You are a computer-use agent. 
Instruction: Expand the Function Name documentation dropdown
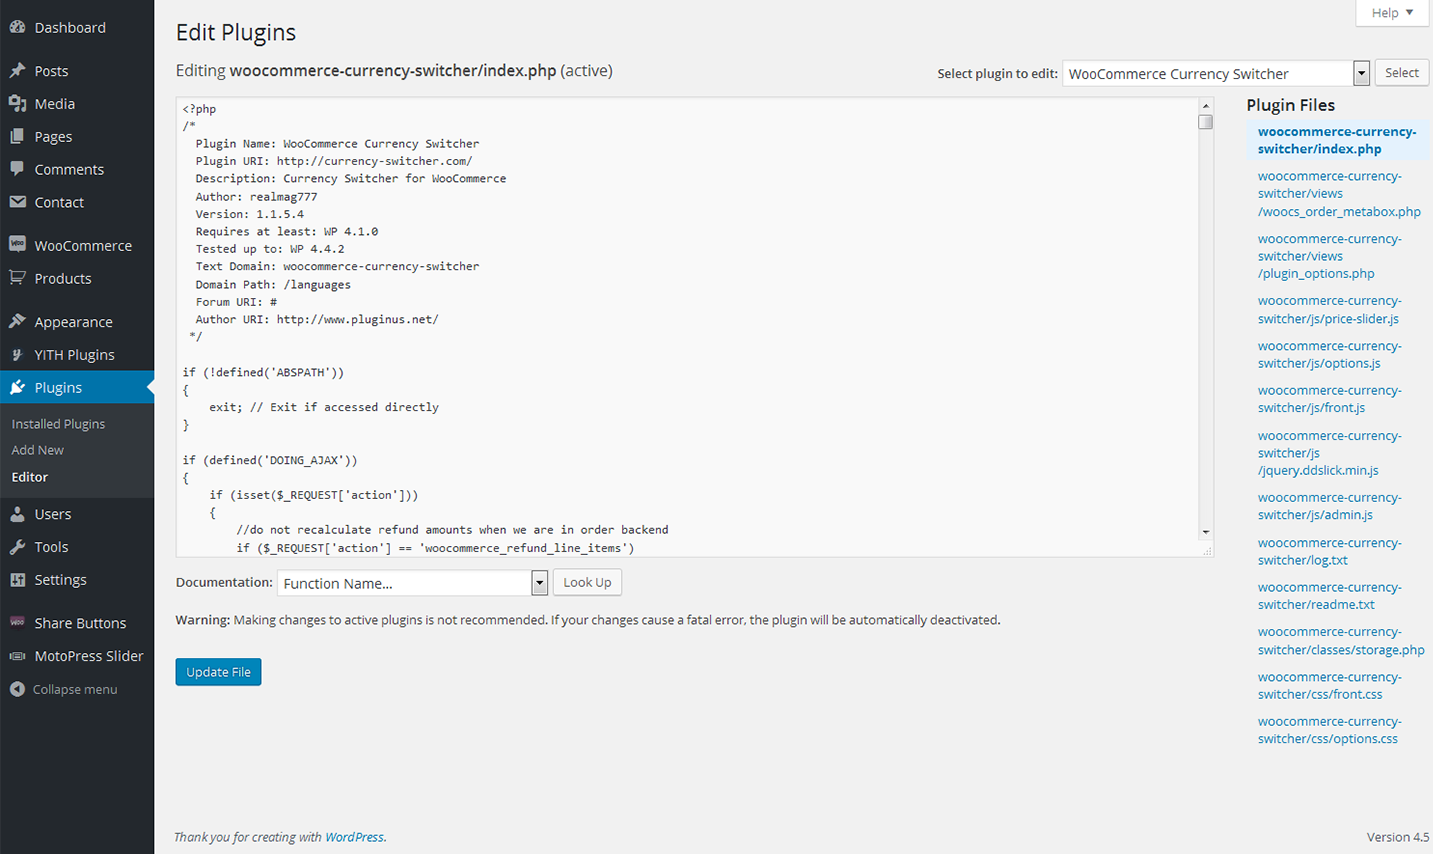[539, 583]
